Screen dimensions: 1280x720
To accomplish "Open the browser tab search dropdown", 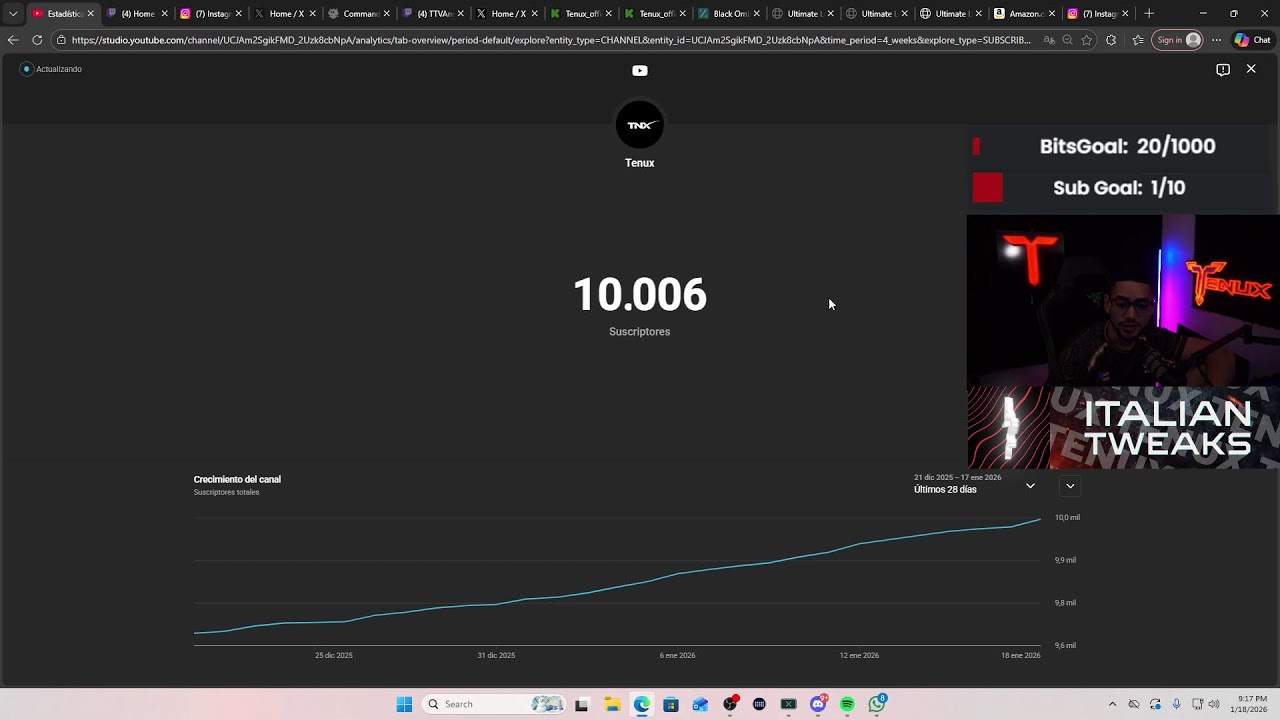I will pos(13,14).
